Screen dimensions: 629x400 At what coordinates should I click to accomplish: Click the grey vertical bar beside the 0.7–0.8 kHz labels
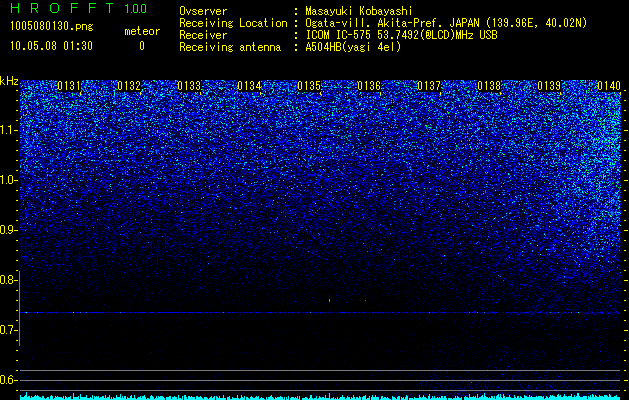[19, 308]
